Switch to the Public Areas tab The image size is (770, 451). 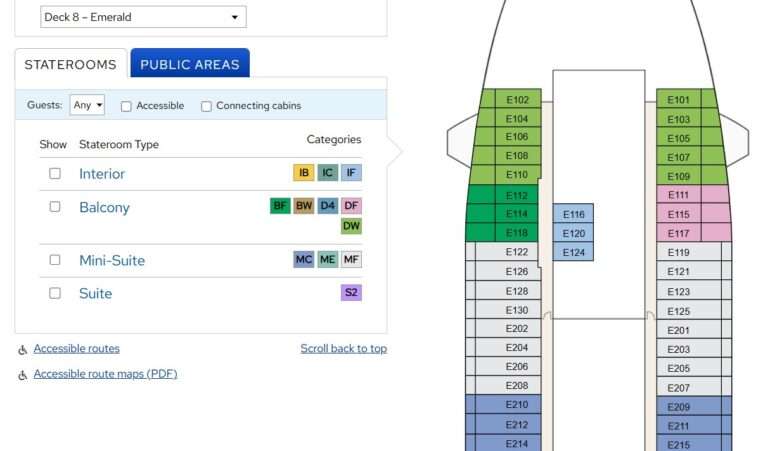click(x=190, y=64)
